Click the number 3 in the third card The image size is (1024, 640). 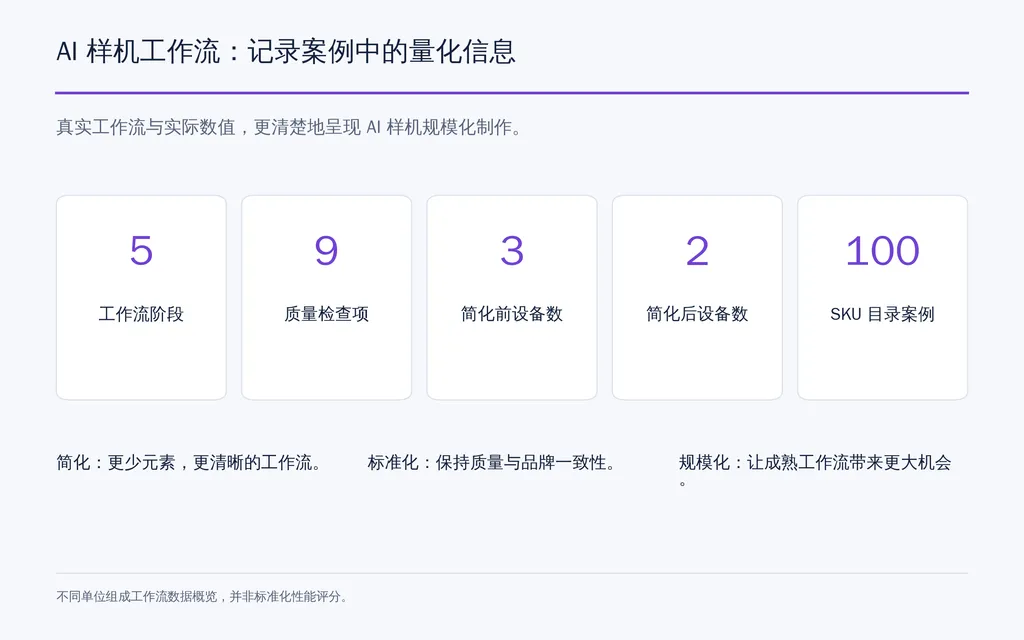pos(512,251)
